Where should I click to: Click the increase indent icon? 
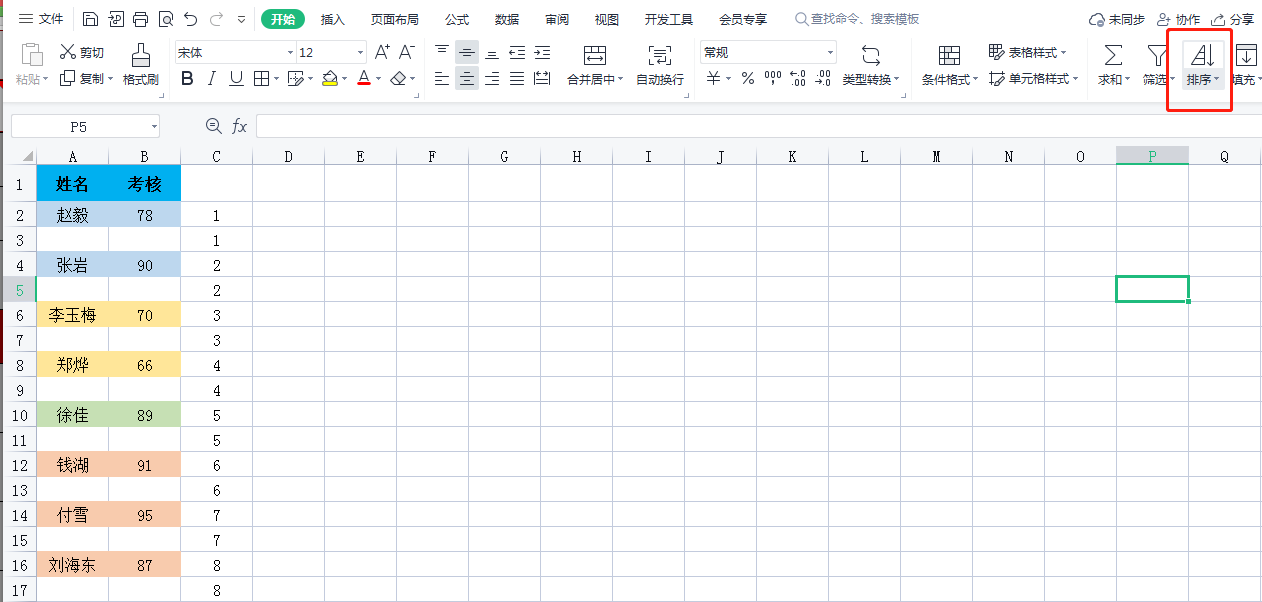click(x=542, y=52)
